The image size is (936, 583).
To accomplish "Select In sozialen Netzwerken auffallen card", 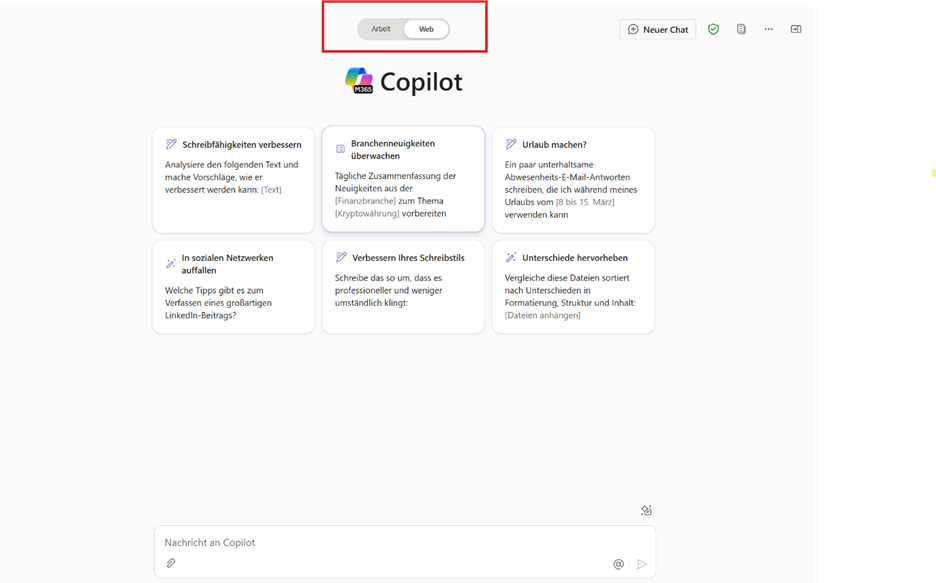I will (x=233, y=287).
